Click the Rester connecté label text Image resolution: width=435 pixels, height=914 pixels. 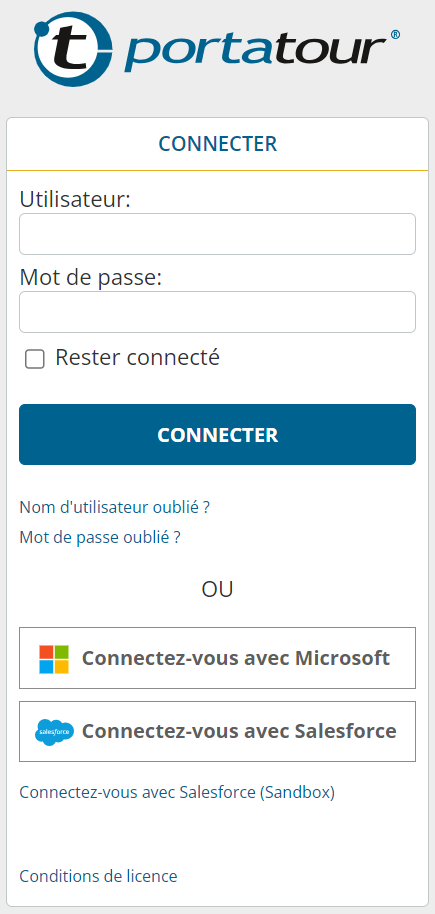point(137,357)
